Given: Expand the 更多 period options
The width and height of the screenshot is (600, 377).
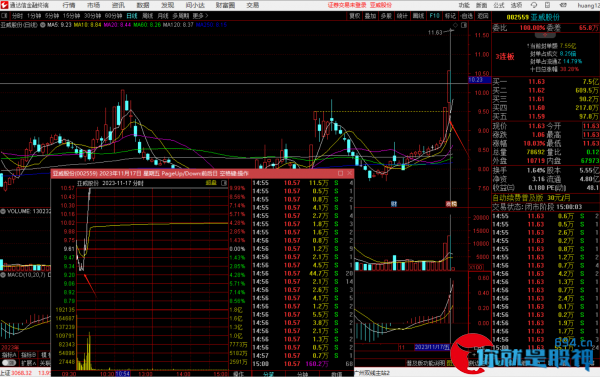Looking at the screenshot, I should coord(200,16).
